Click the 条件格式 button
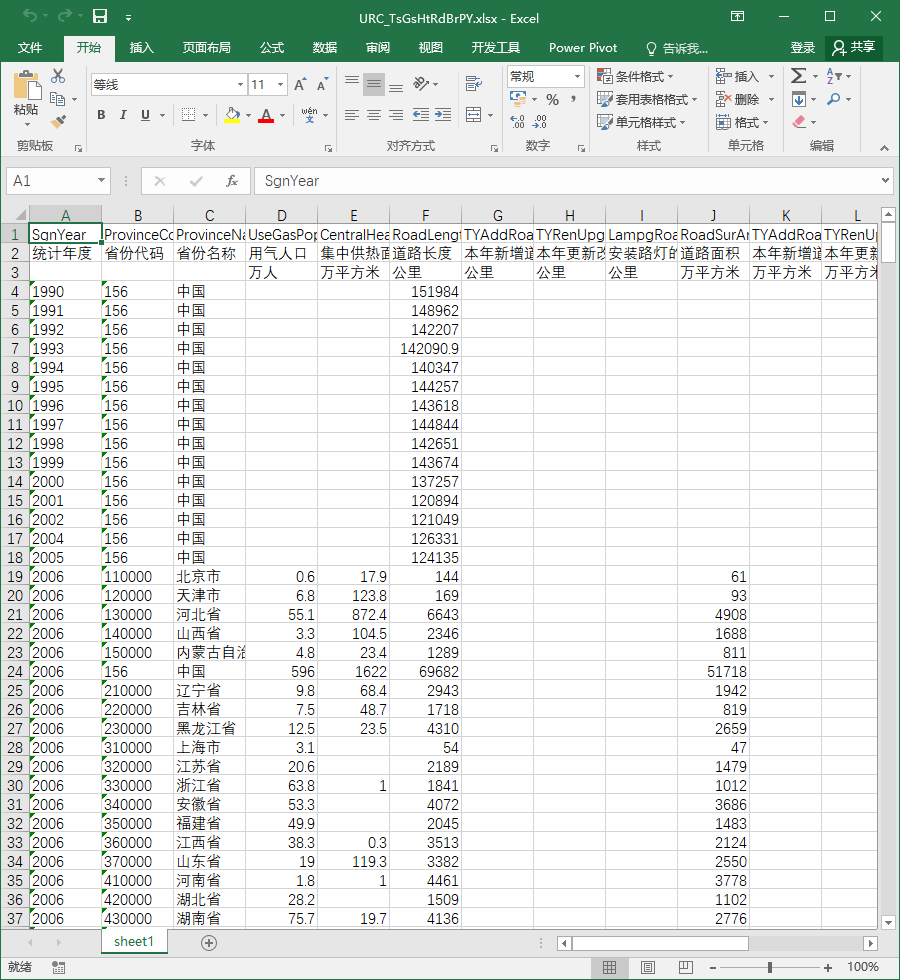900x980 pixels. (635, 76)
